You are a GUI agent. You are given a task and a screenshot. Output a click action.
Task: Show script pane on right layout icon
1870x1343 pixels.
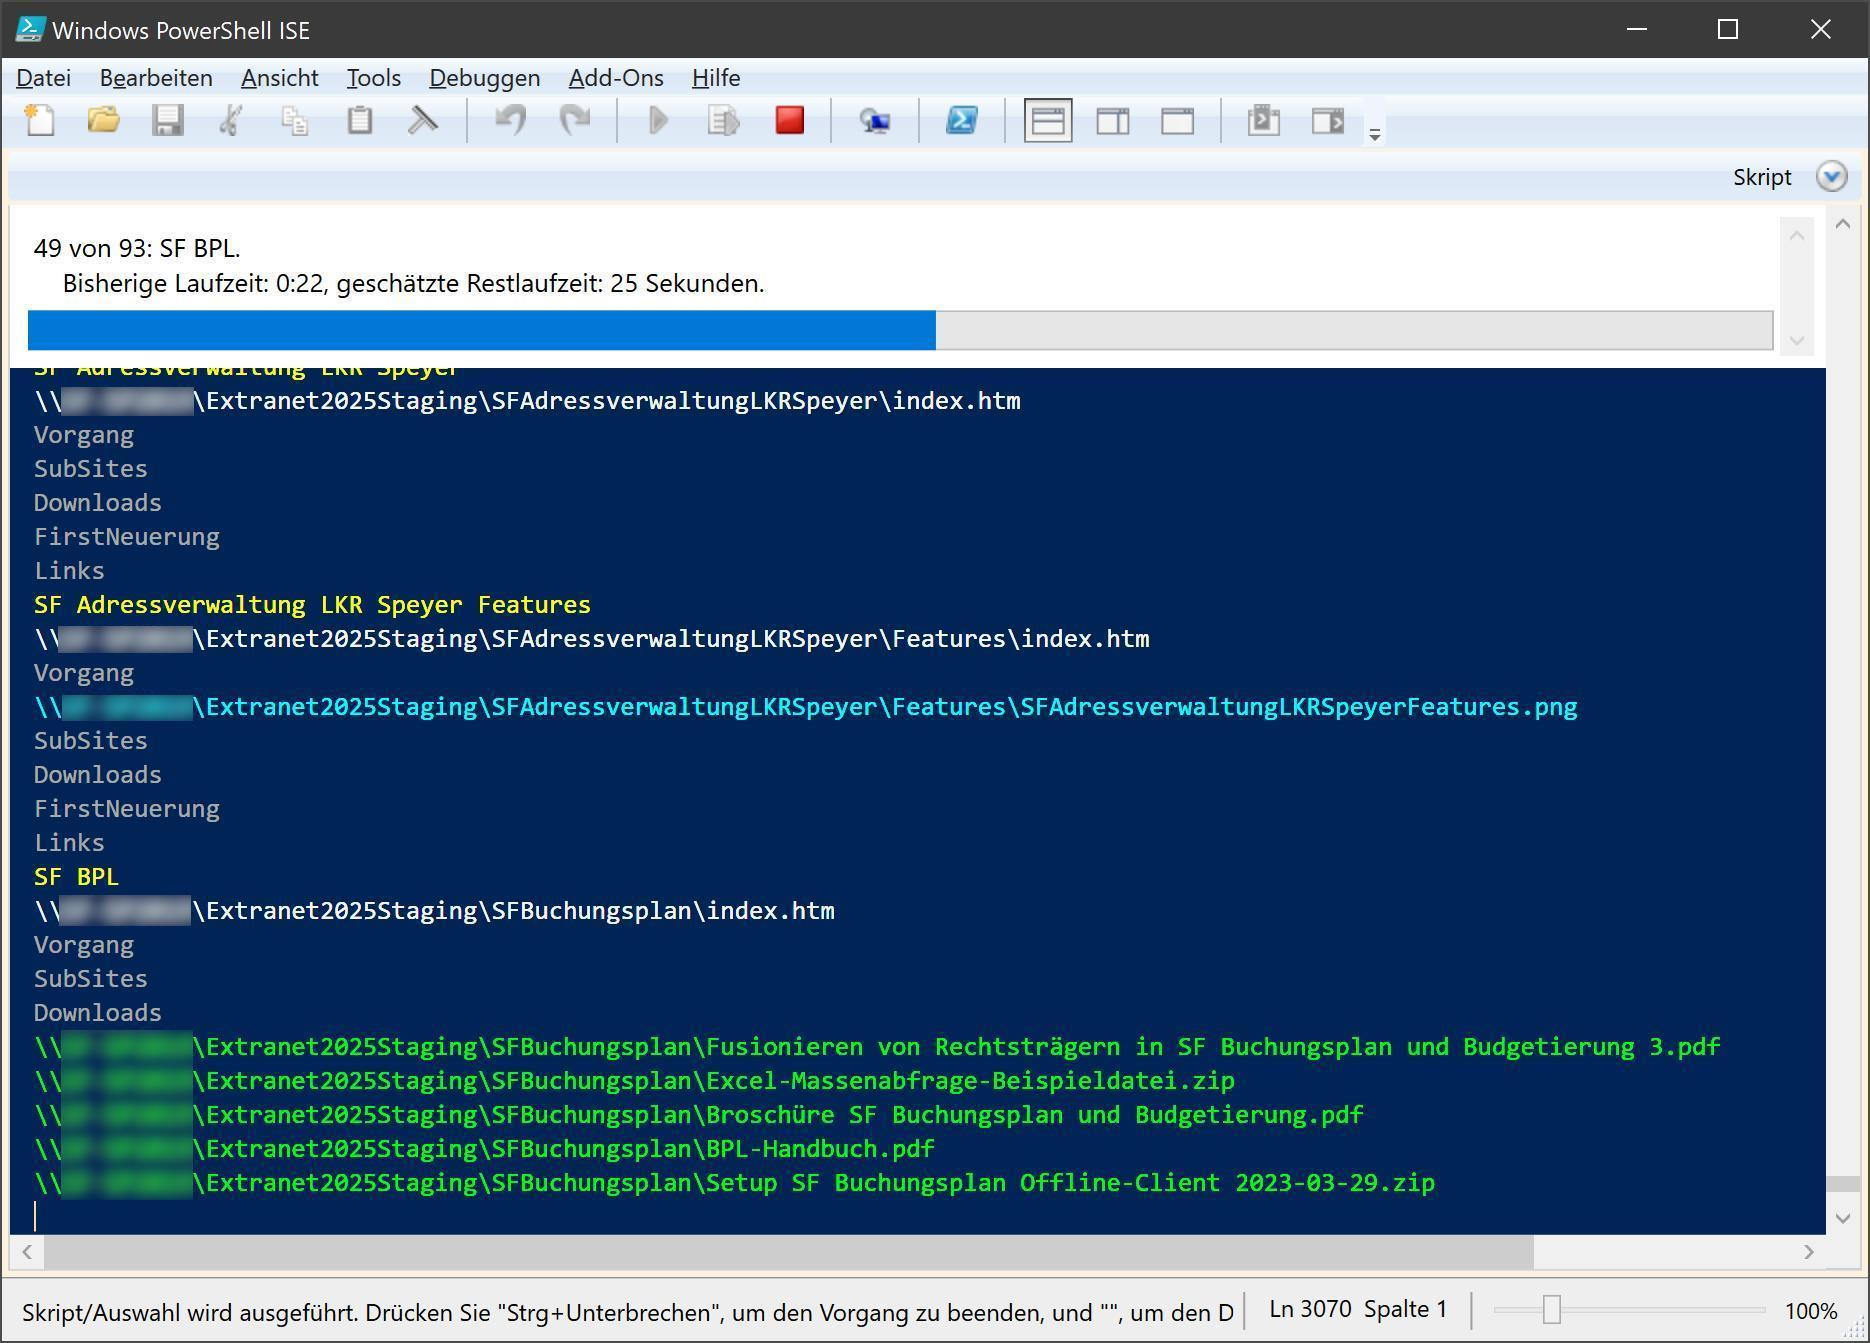tap(1113, 121)
